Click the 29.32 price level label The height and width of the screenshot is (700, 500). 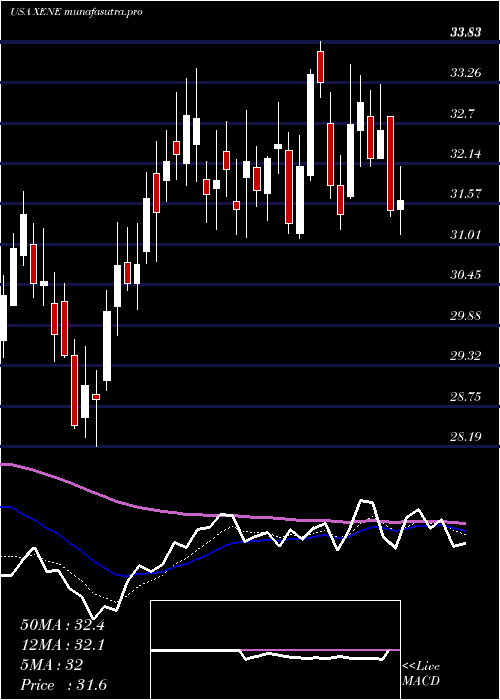tap(466, 356)
